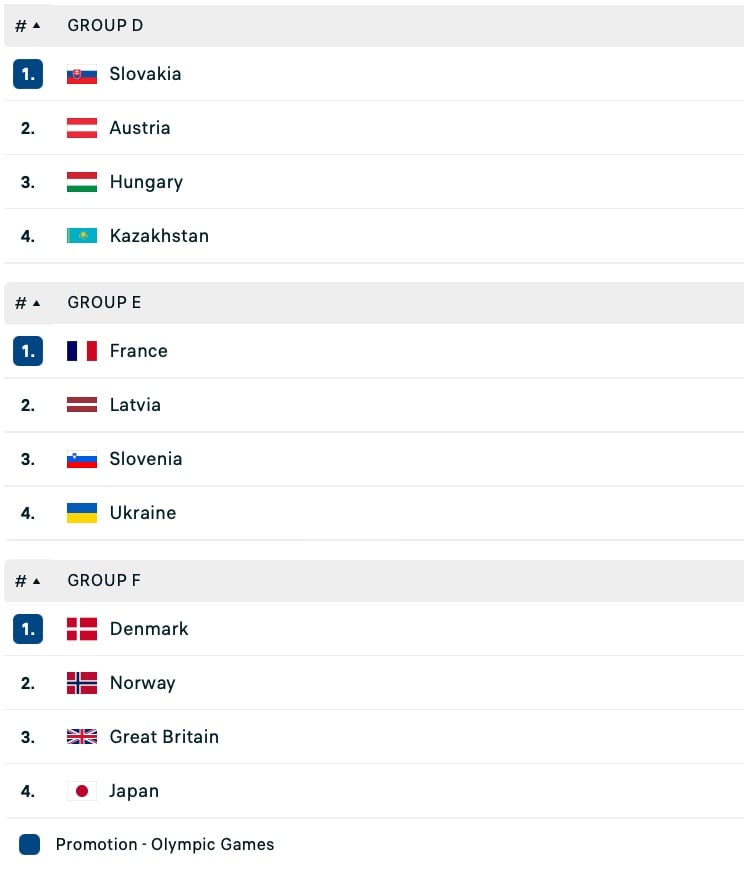This screenshot has width=744, height=874.
Task: Click Denmark's first place rank badge
Action: point(28,629)
